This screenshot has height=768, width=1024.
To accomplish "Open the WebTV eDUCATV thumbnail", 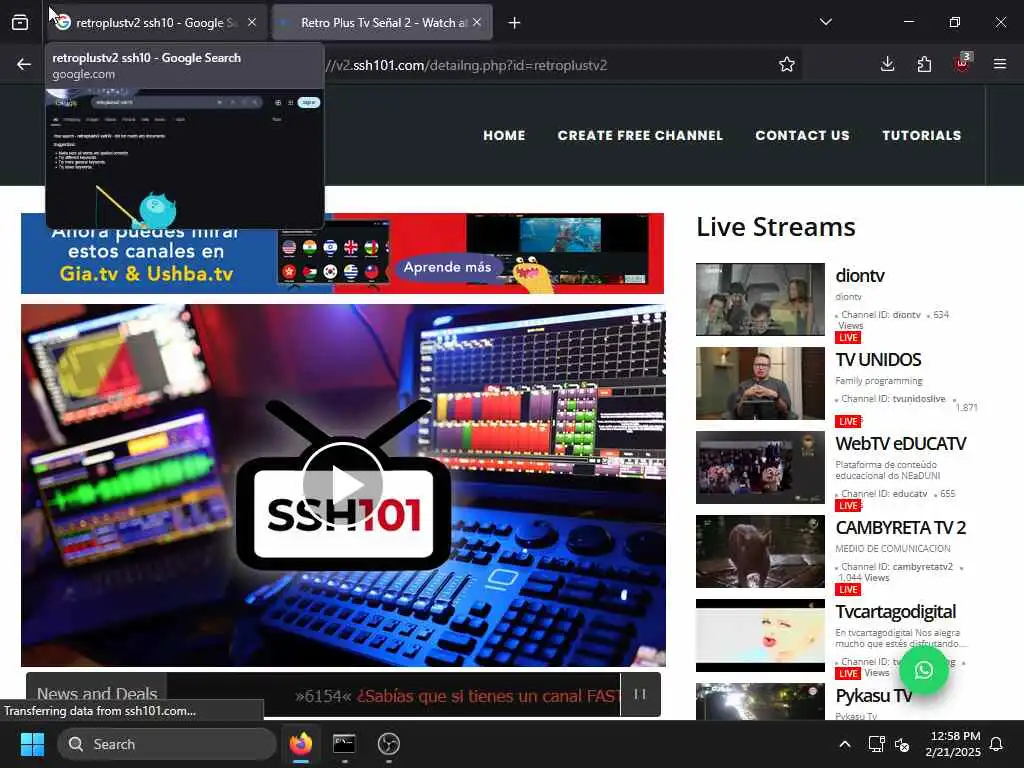I will [x=760, y=467].
